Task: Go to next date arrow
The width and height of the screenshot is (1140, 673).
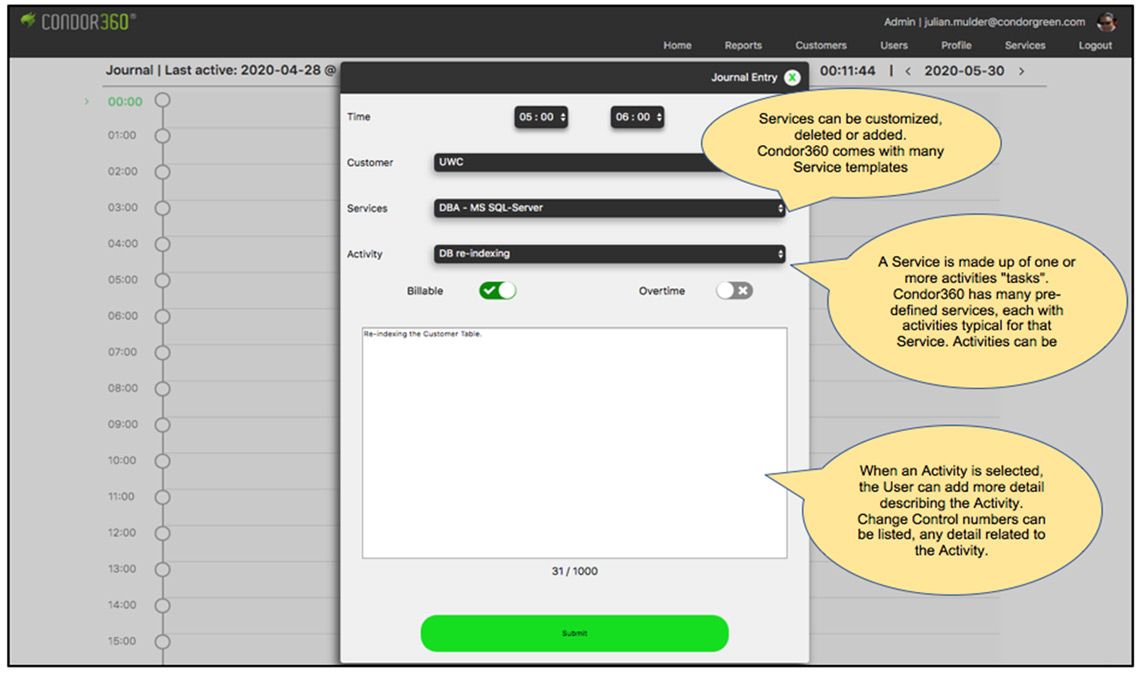Action: [x=1021, y=71]
